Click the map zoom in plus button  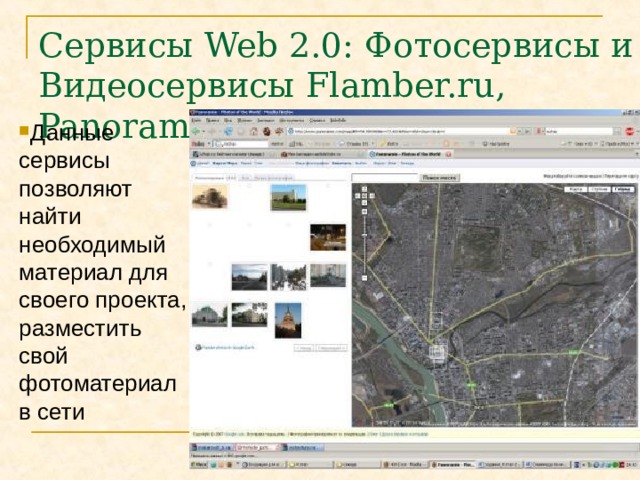(364, 211)
